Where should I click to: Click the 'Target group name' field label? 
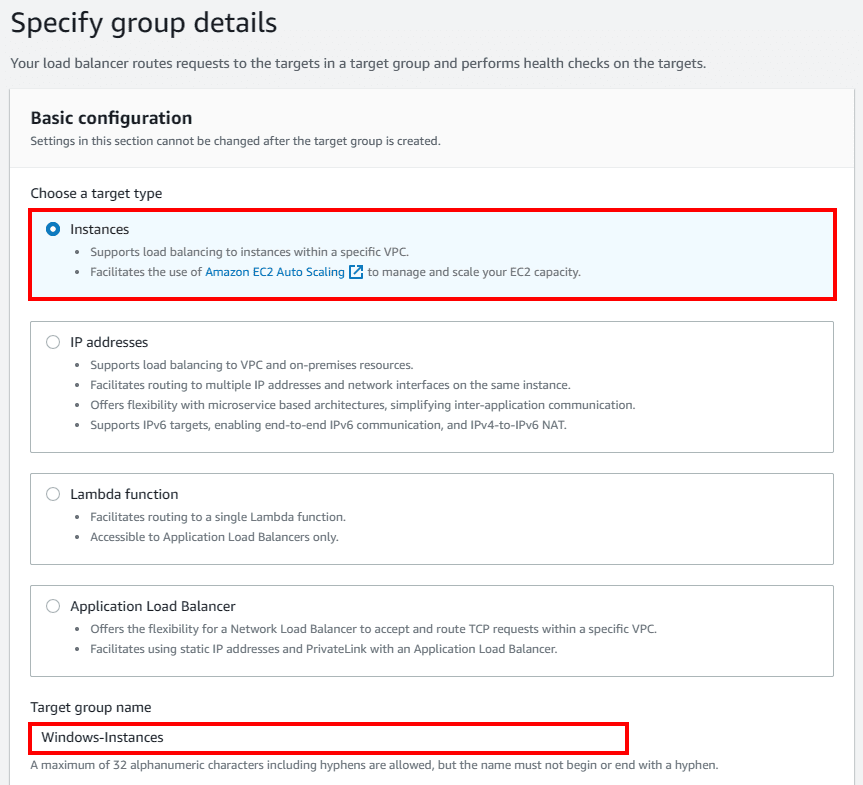91,707
